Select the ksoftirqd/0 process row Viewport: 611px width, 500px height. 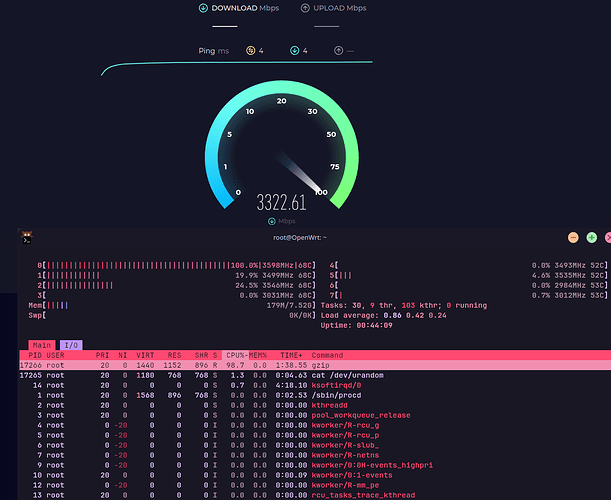(315, 385)
